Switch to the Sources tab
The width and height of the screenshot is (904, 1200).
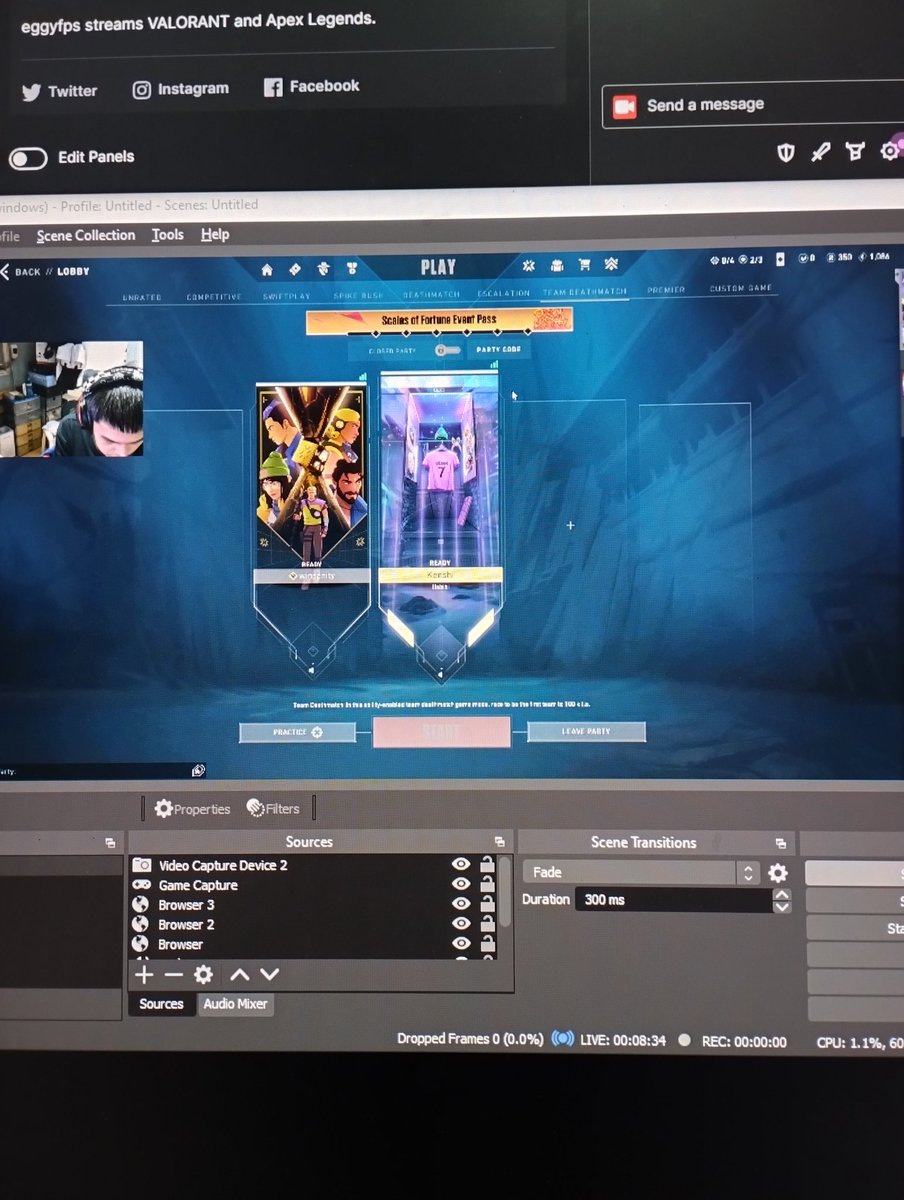tap(161, 1004)
